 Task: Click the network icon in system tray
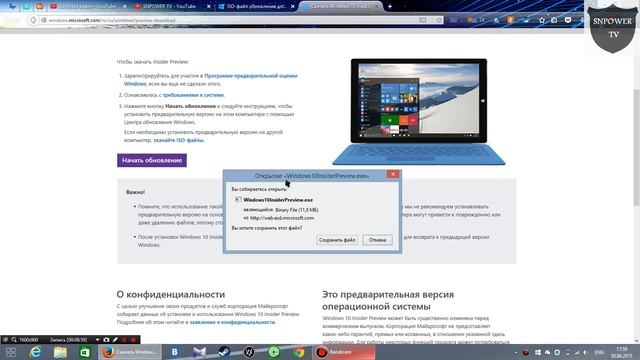click(576, 352)
